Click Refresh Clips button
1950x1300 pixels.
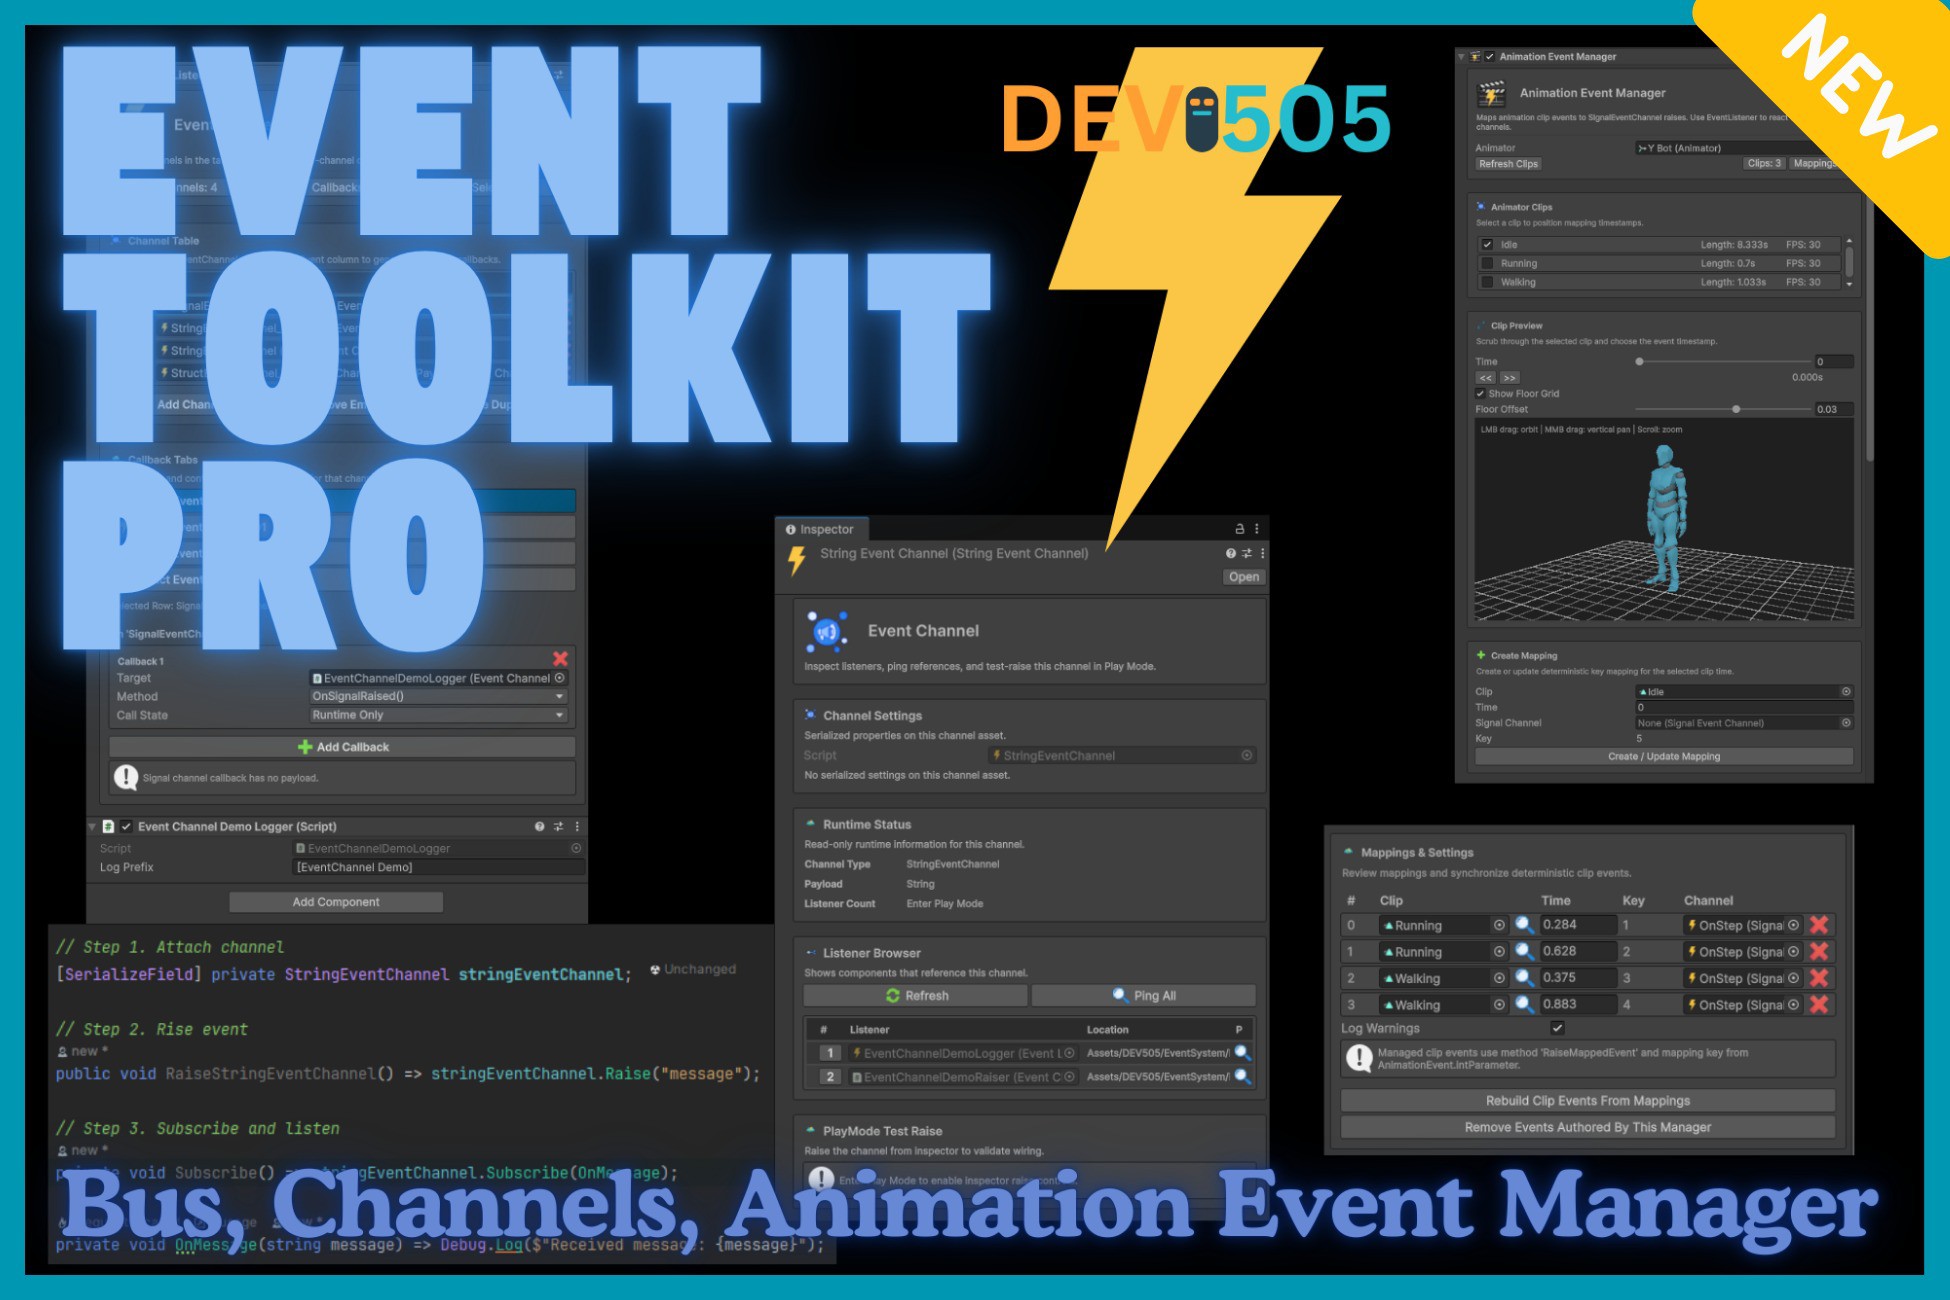pos(1508,164)
